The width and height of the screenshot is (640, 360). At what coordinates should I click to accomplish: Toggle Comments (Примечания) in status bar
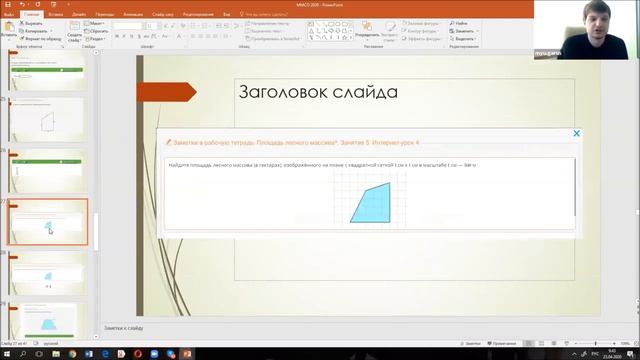pyautogui.click(x=502, y=344)
